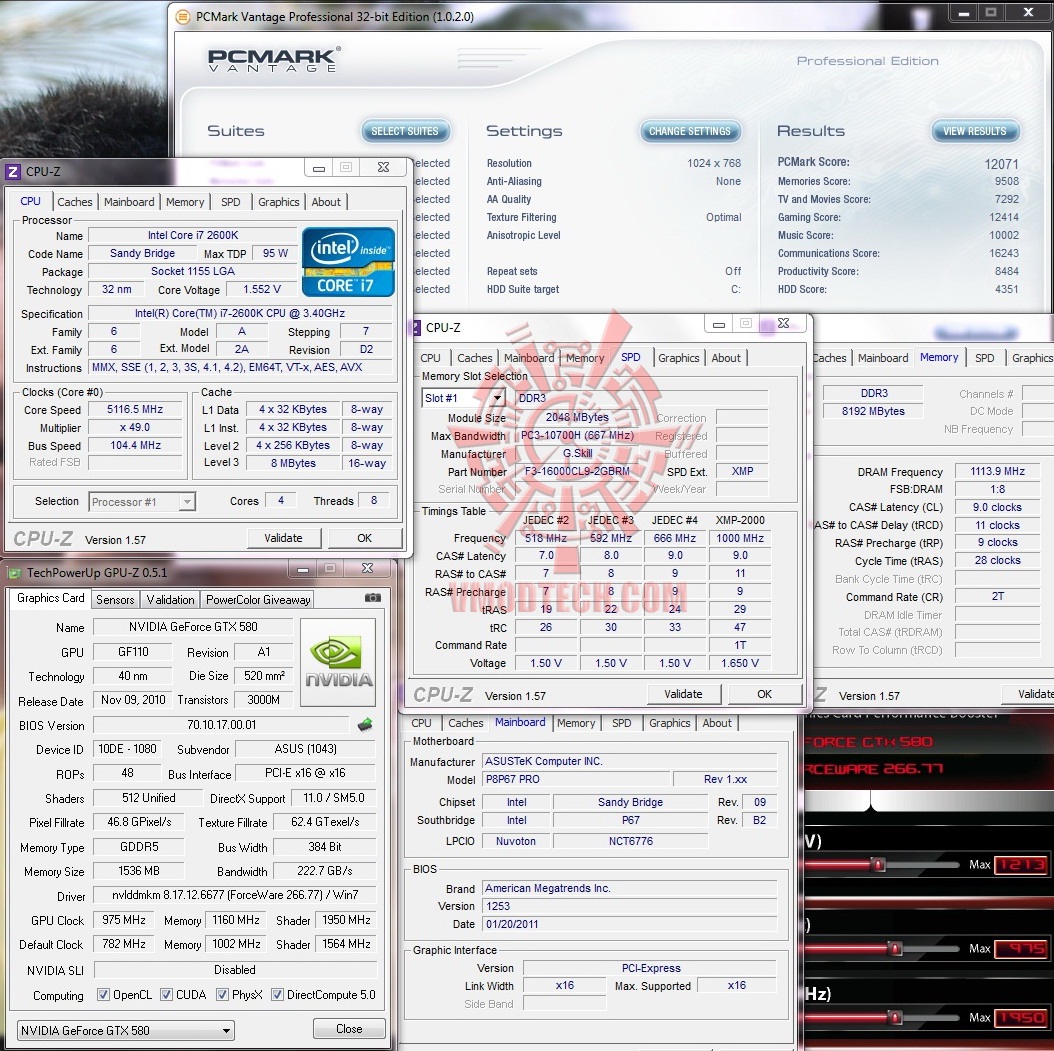Screen dimensions: 1054x1051
Task: Click the Memory Size 1536 MB value
Action: (x=138, y=871)
